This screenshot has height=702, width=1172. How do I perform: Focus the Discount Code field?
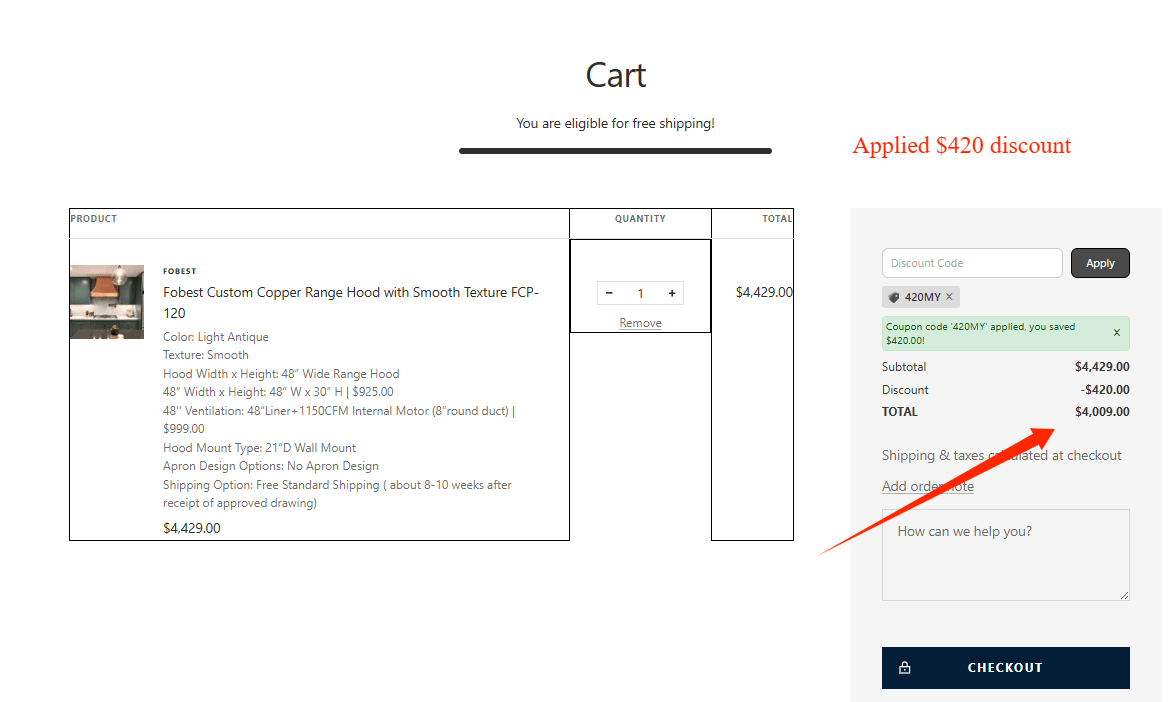972,263
